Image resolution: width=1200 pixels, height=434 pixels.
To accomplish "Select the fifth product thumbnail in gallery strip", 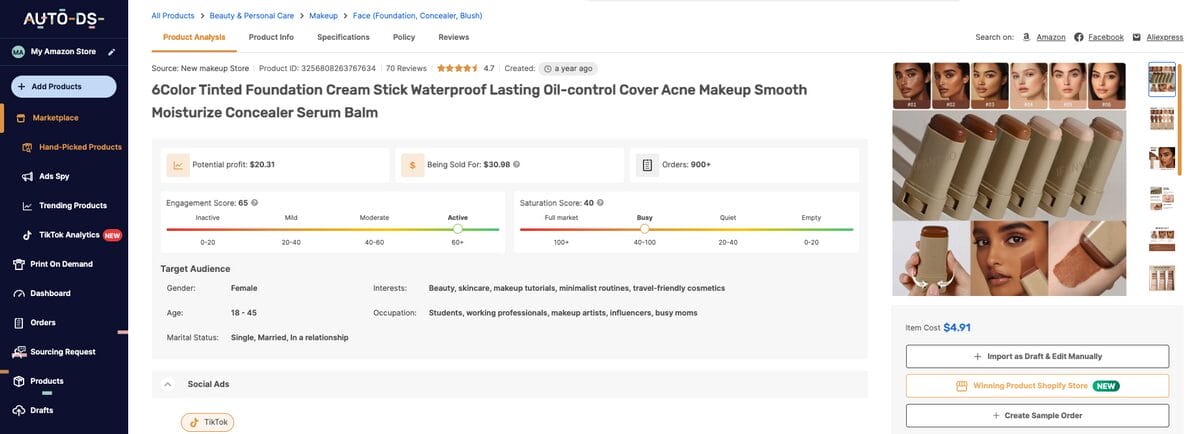I will point(1162,237).
